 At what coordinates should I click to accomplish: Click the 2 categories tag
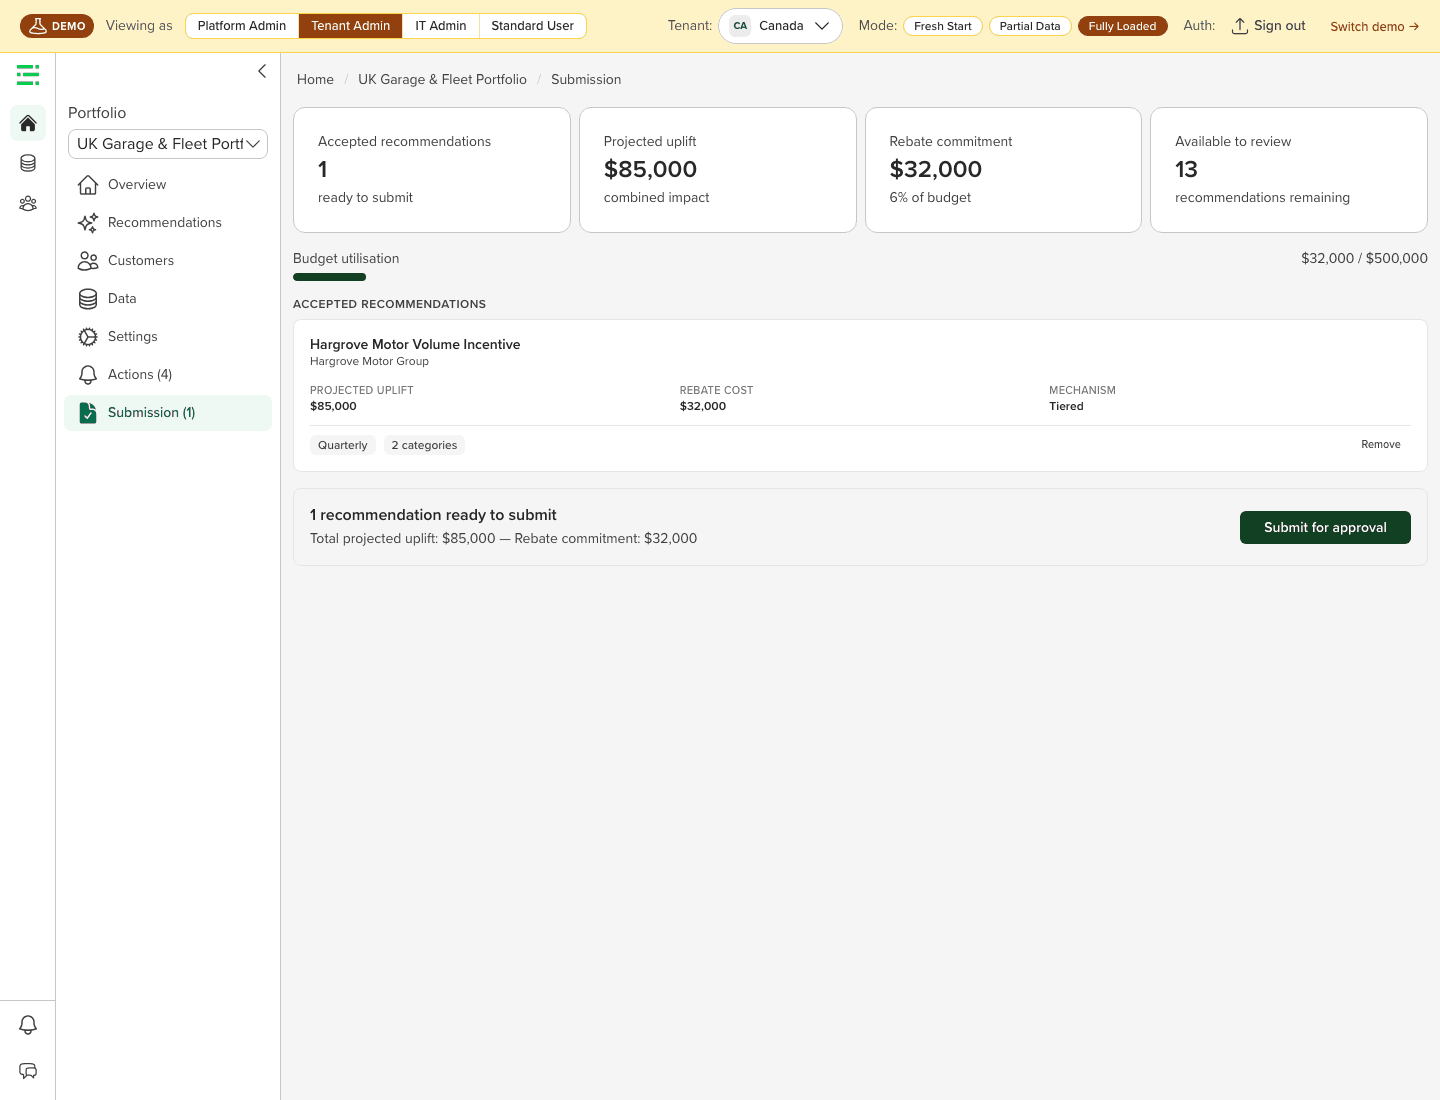click(424, 446)
